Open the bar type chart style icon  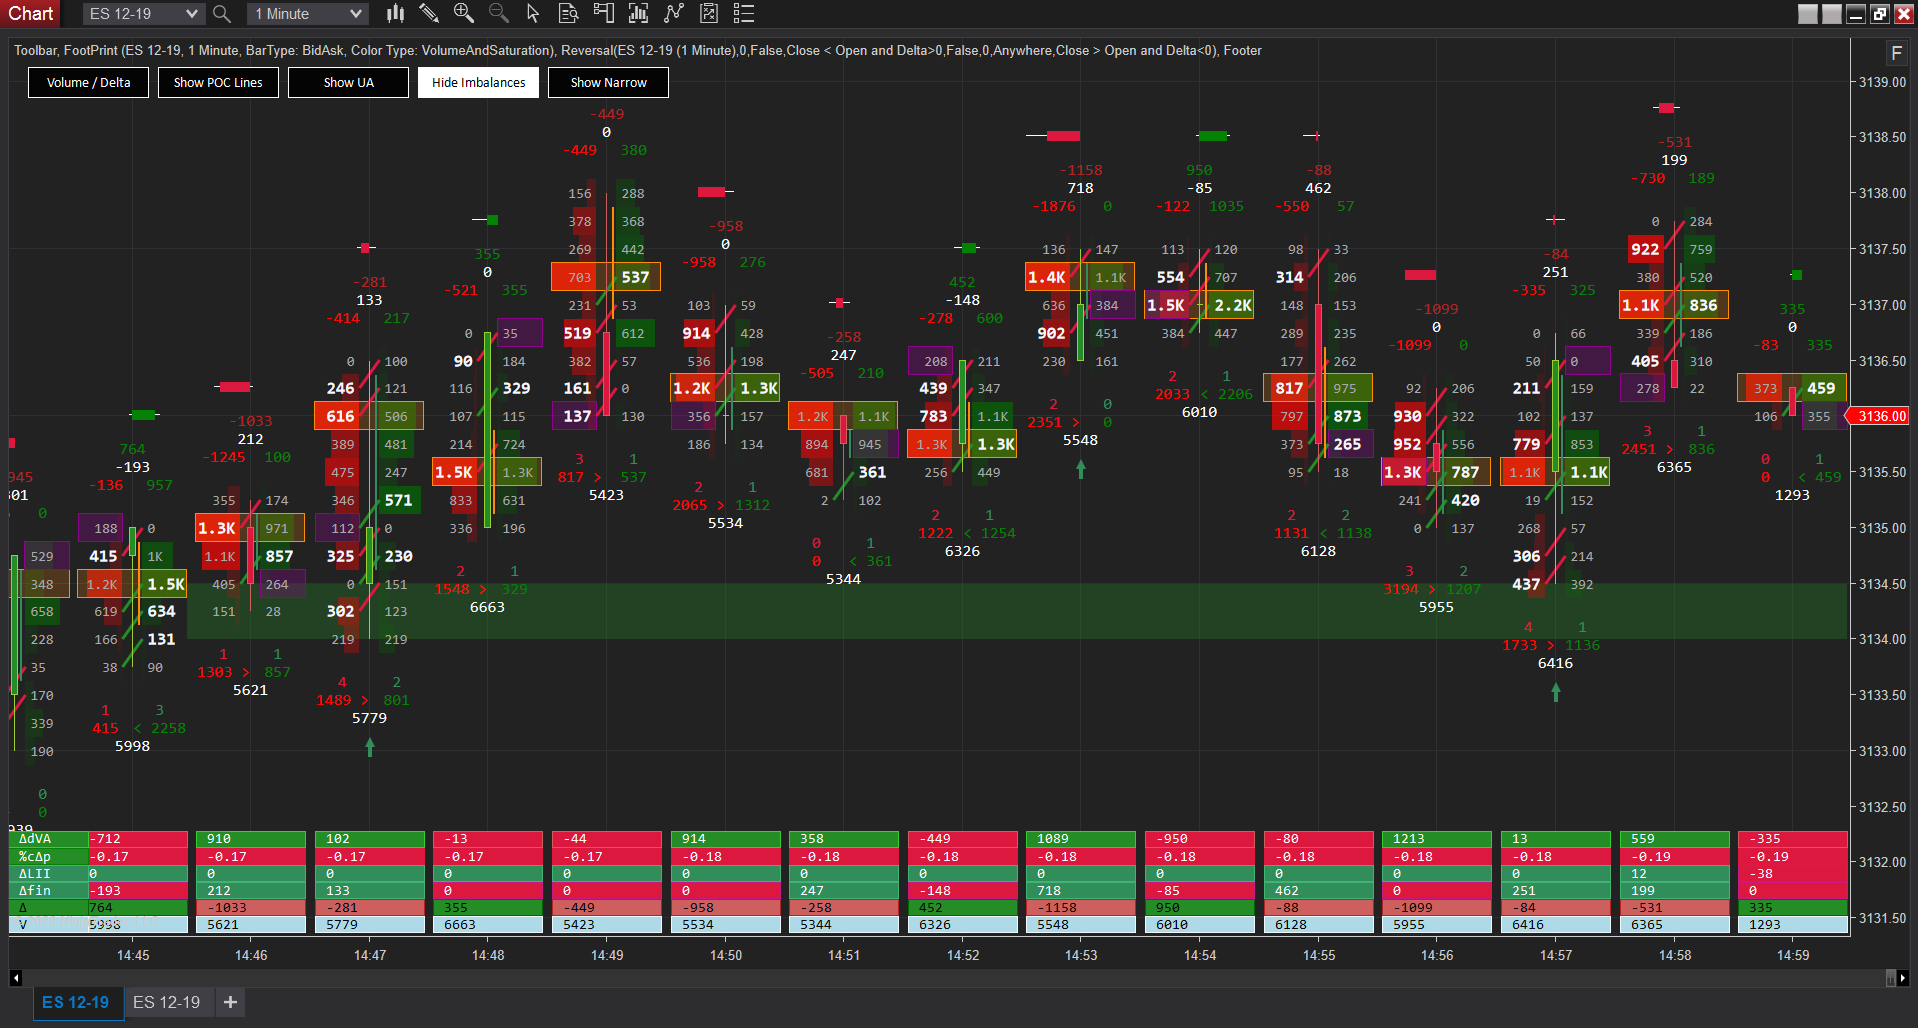tap(396, 13)
